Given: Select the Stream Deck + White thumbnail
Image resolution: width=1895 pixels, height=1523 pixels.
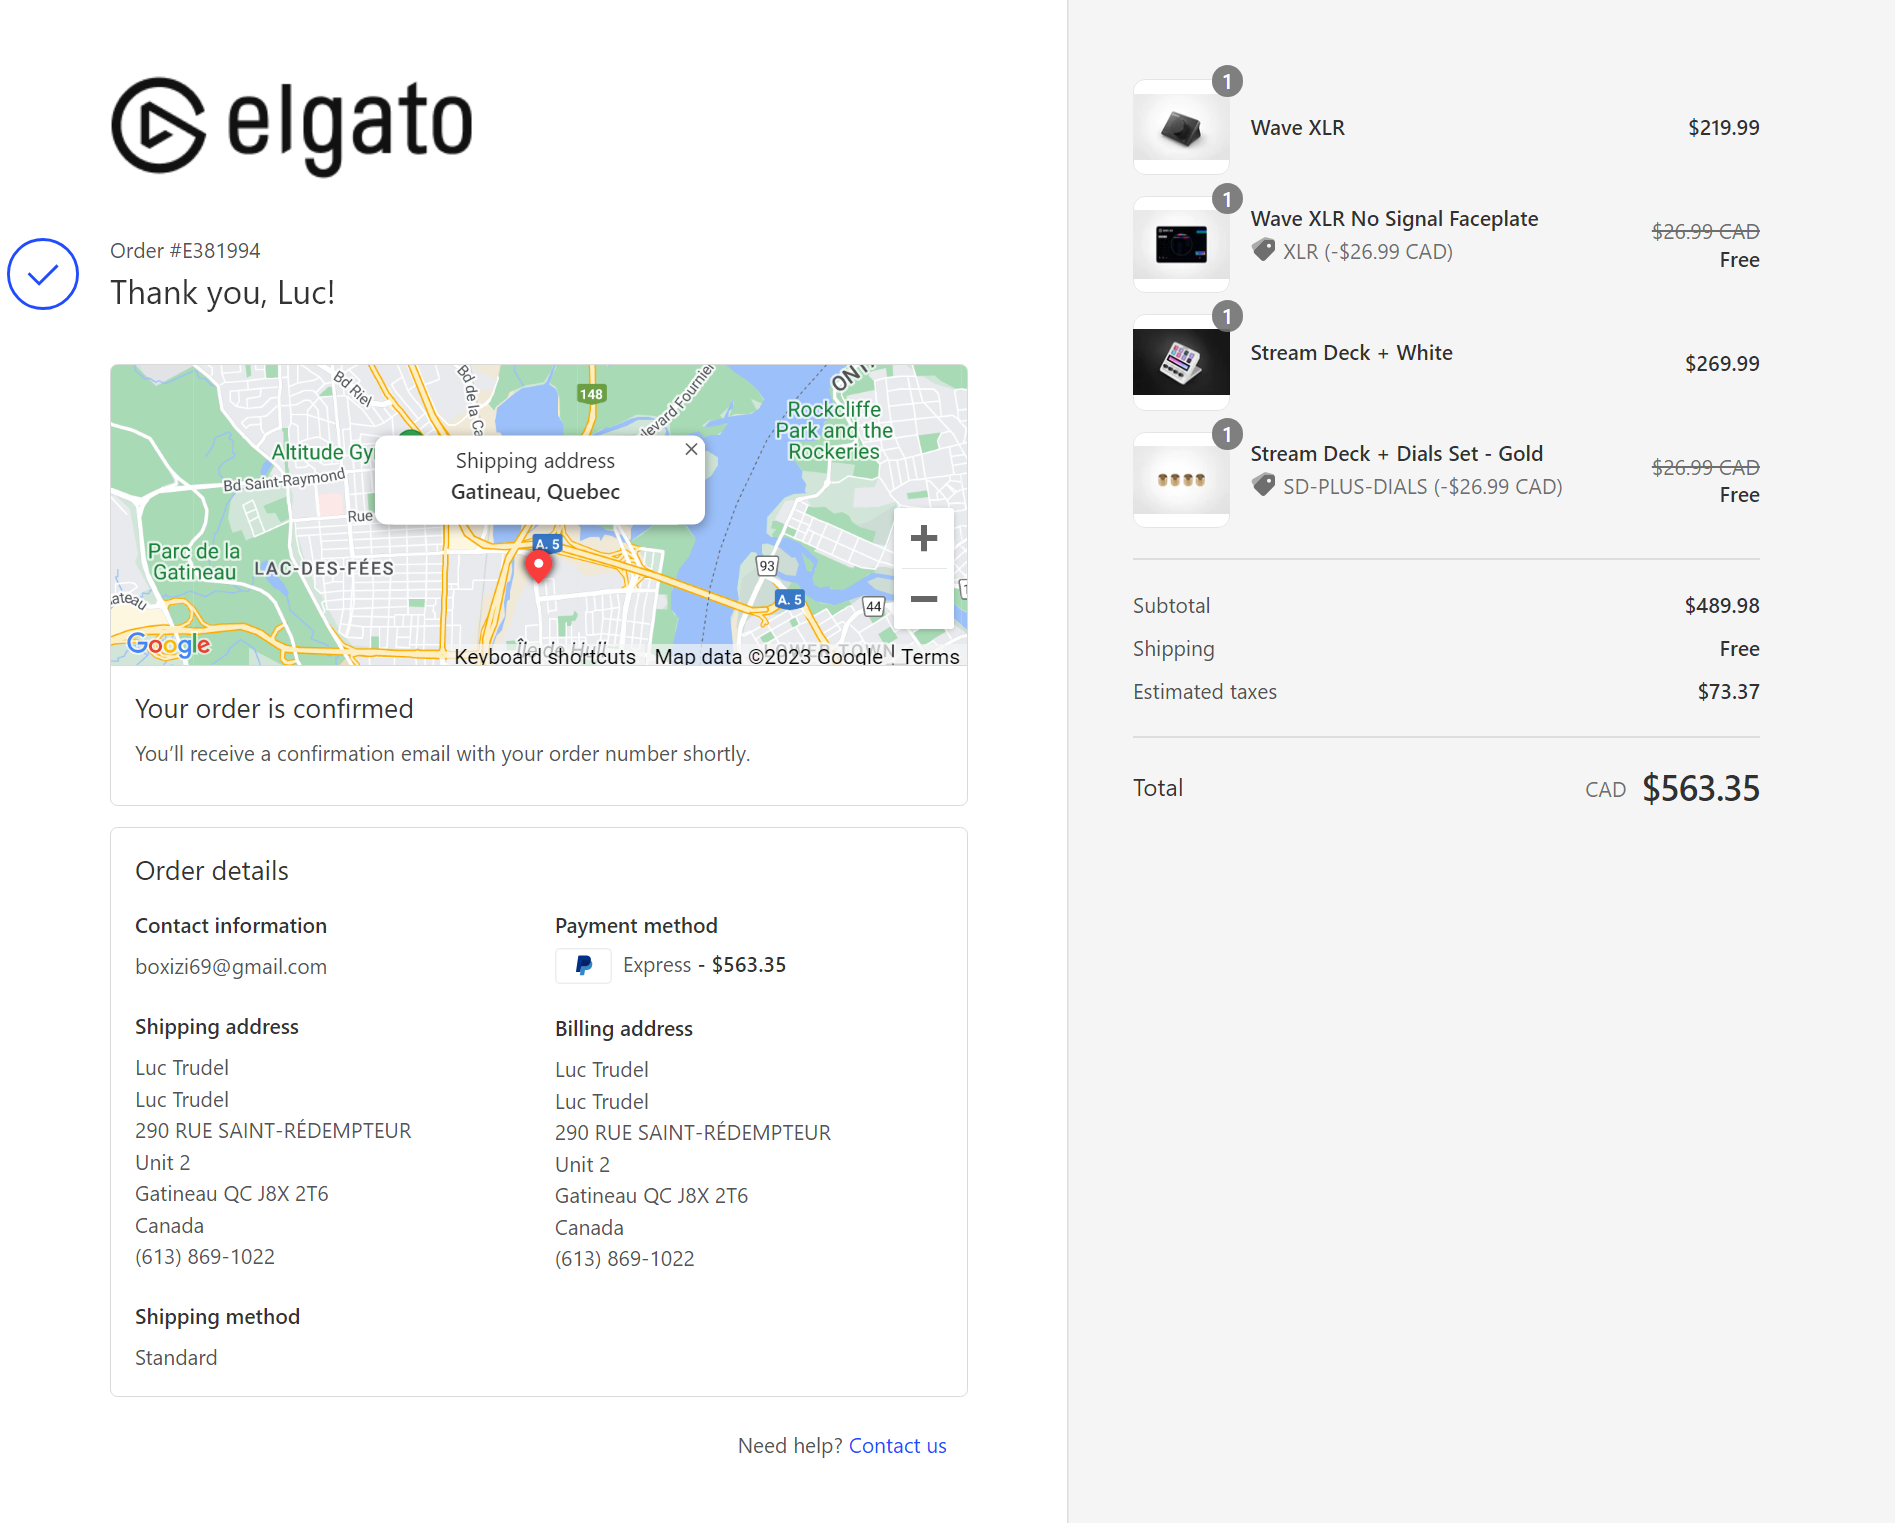Looking at the screenshot, I should [1181, 362].
